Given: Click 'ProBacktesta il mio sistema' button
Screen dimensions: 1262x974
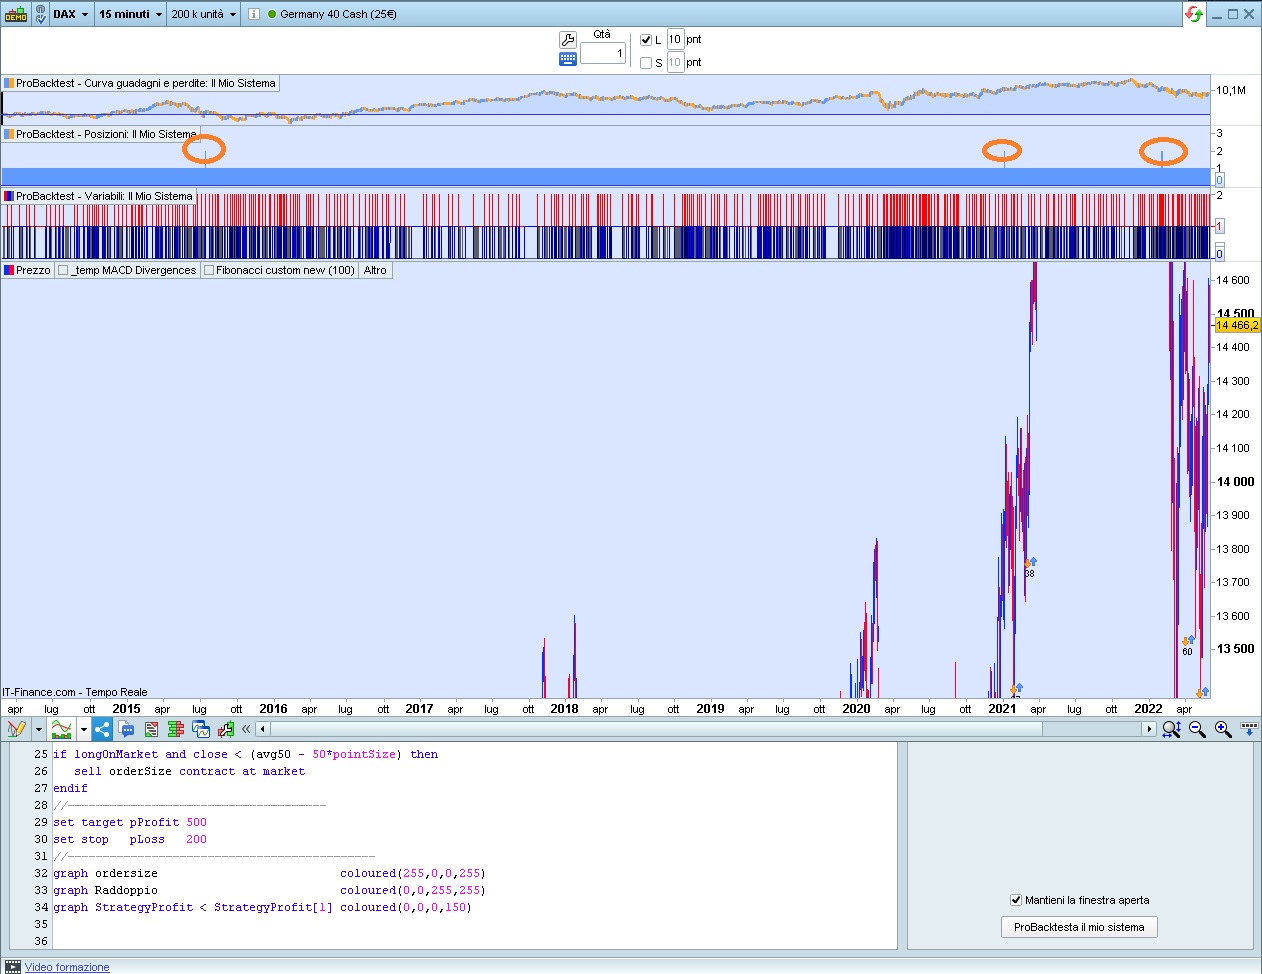Looking at the screenshot, I should [x=1078, y=927].
